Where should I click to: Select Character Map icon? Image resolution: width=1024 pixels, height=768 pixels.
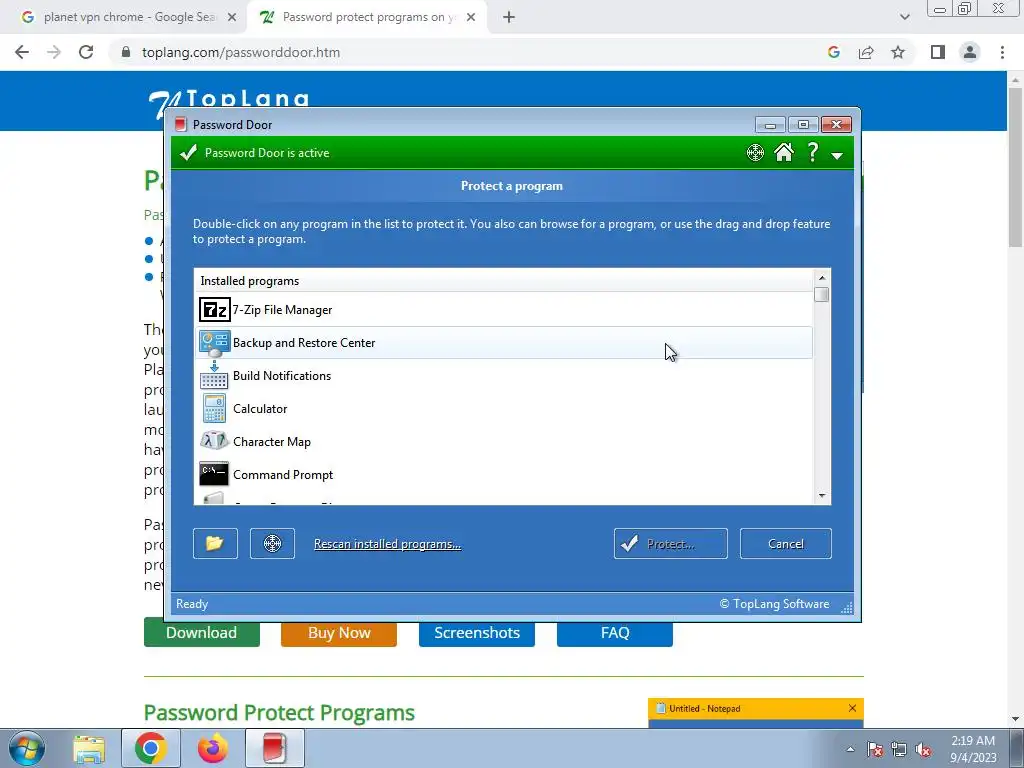click(x=214, y=441)
